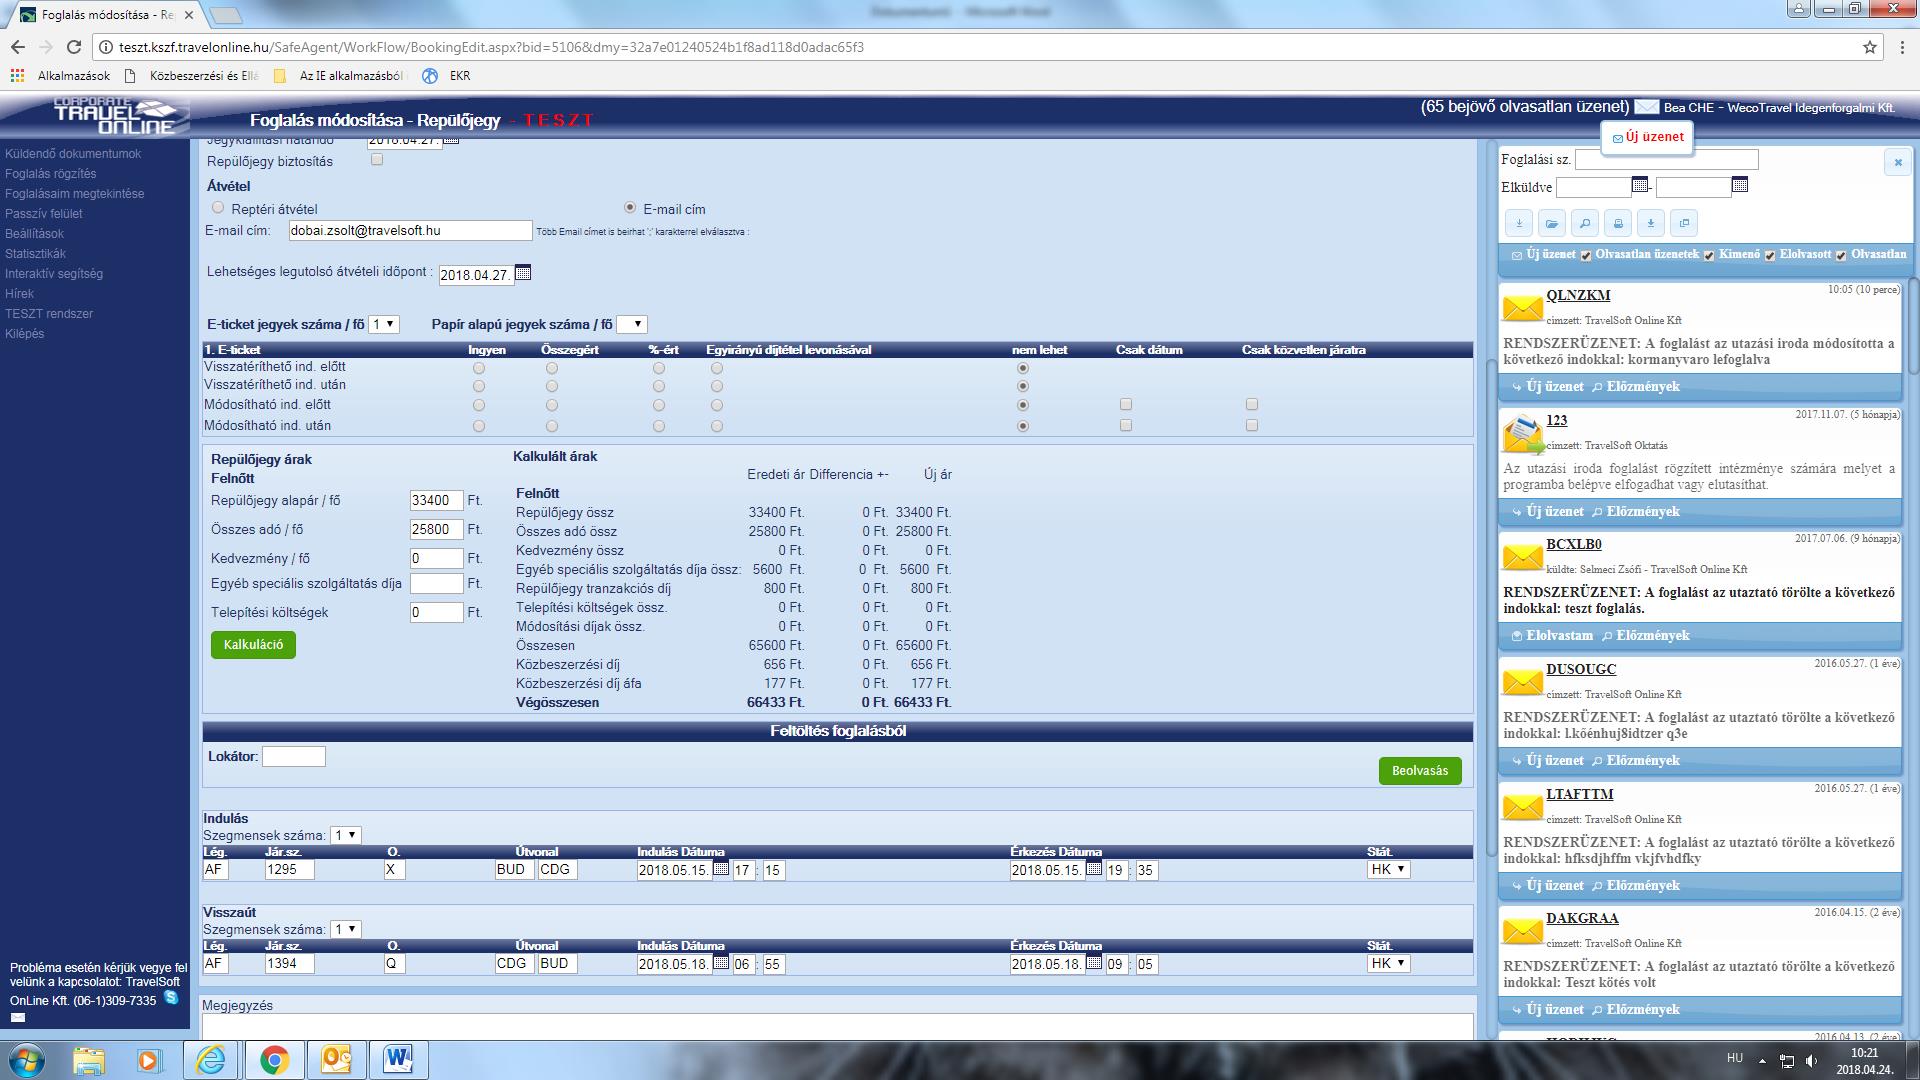Open Internet Explorer from the taskbar
The width and height of the screenshot is (1920, 1080).
211,1059
